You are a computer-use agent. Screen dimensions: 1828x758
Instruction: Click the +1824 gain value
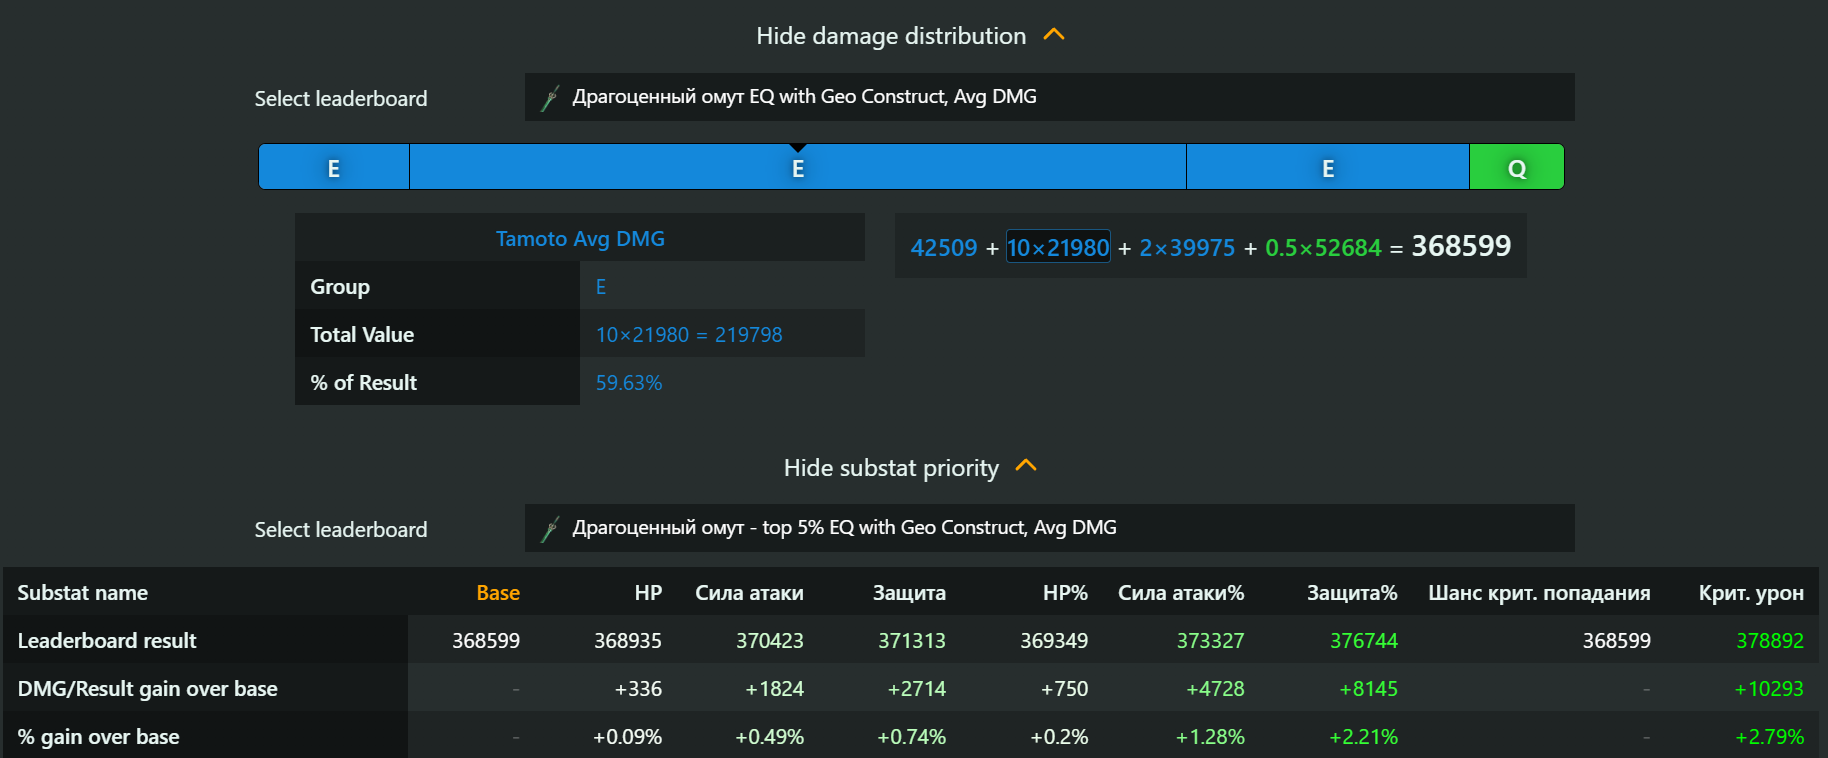coord(774,689)
